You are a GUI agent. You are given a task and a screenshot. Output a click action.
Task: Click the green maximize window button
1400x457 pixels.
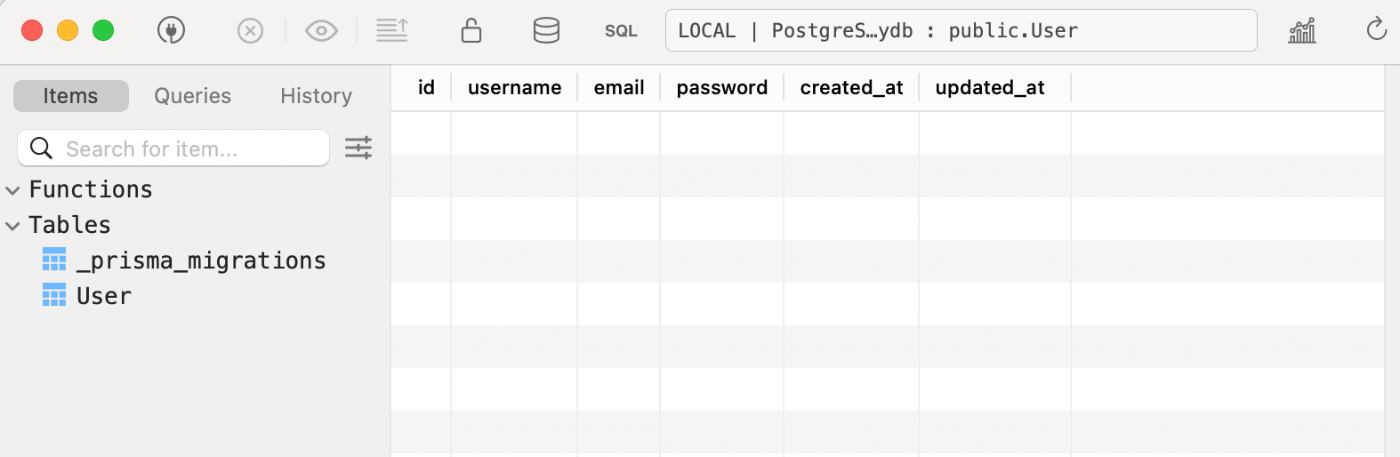[x=103, y=30]
